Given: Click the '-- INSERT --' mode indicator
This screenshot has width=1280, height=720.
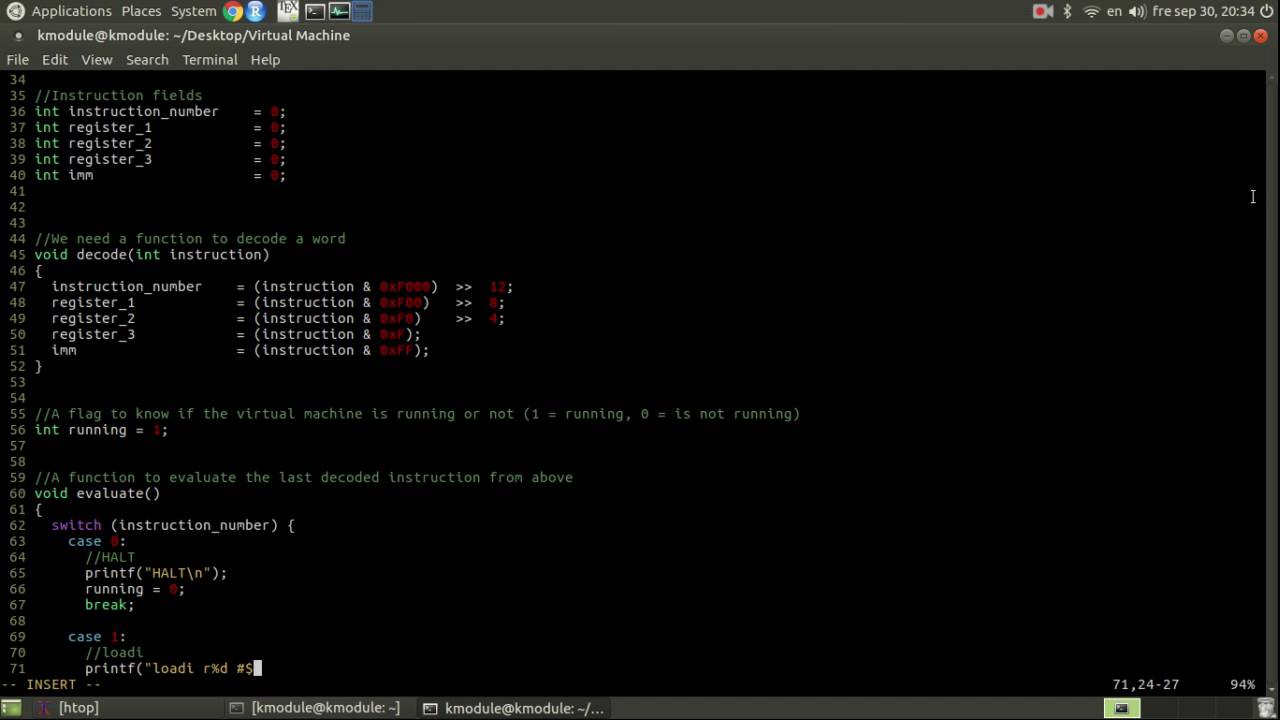Looking at the screenshot, I should pos(51,685).
